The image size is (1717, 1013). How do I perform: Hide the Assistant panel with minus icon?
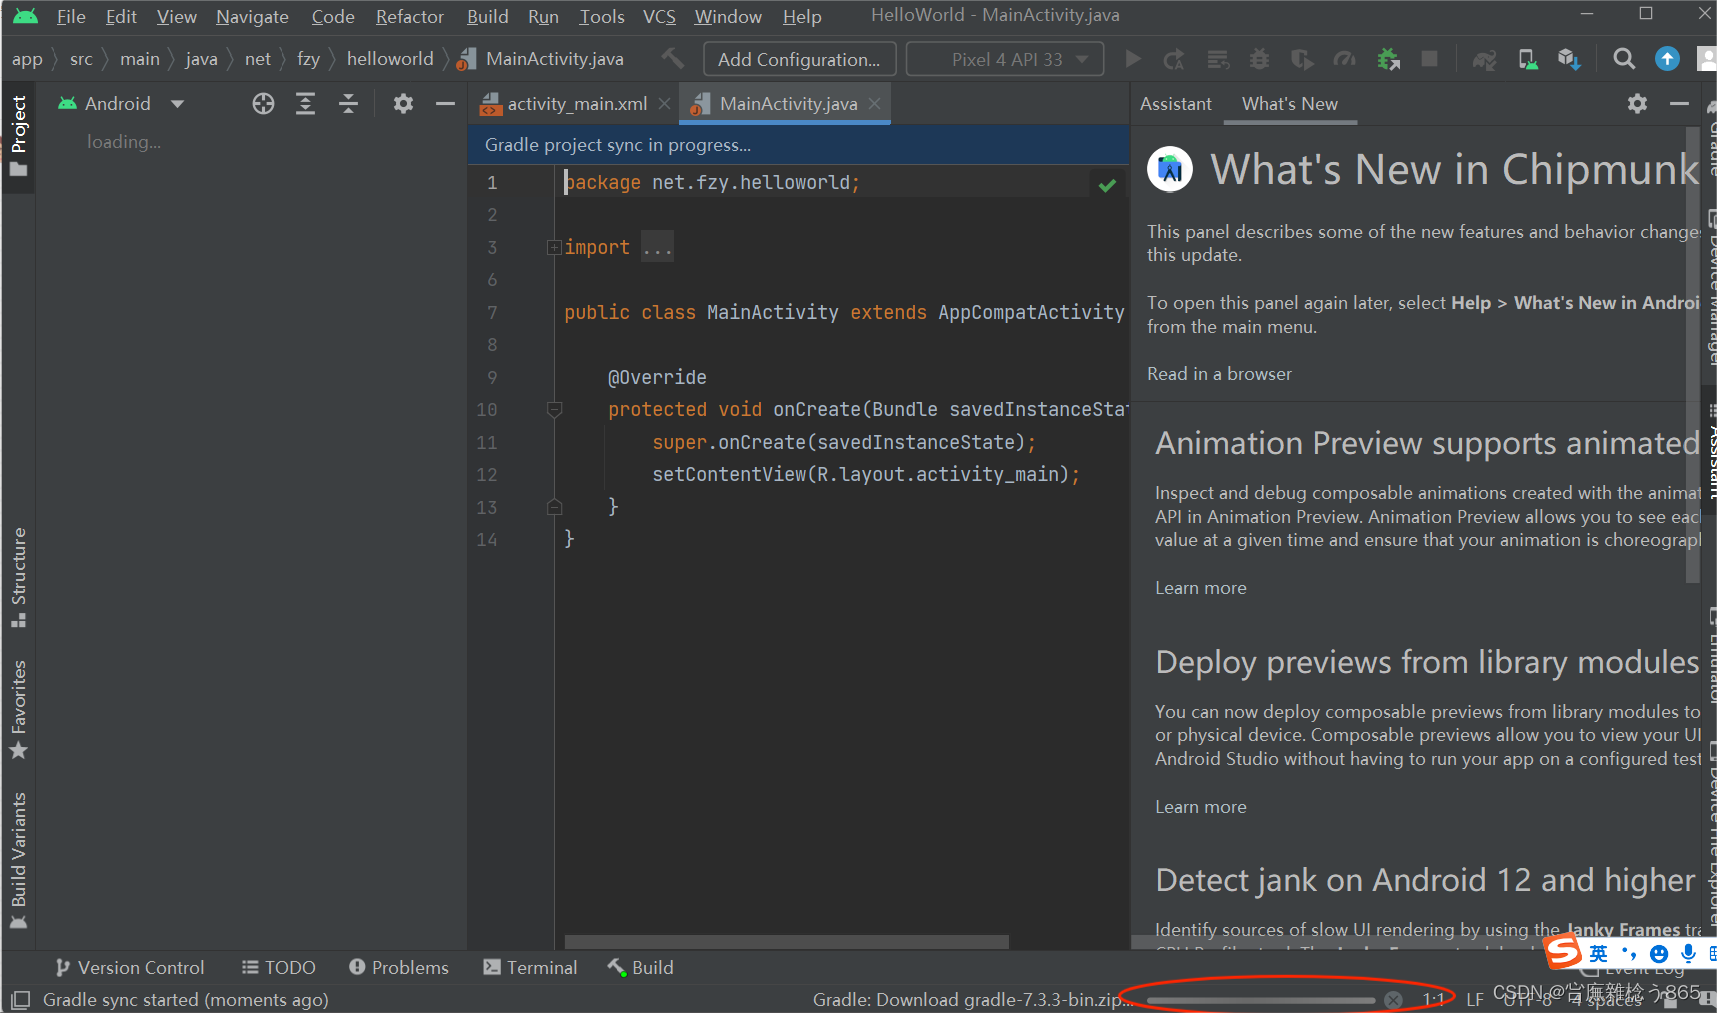point(1679,103)
